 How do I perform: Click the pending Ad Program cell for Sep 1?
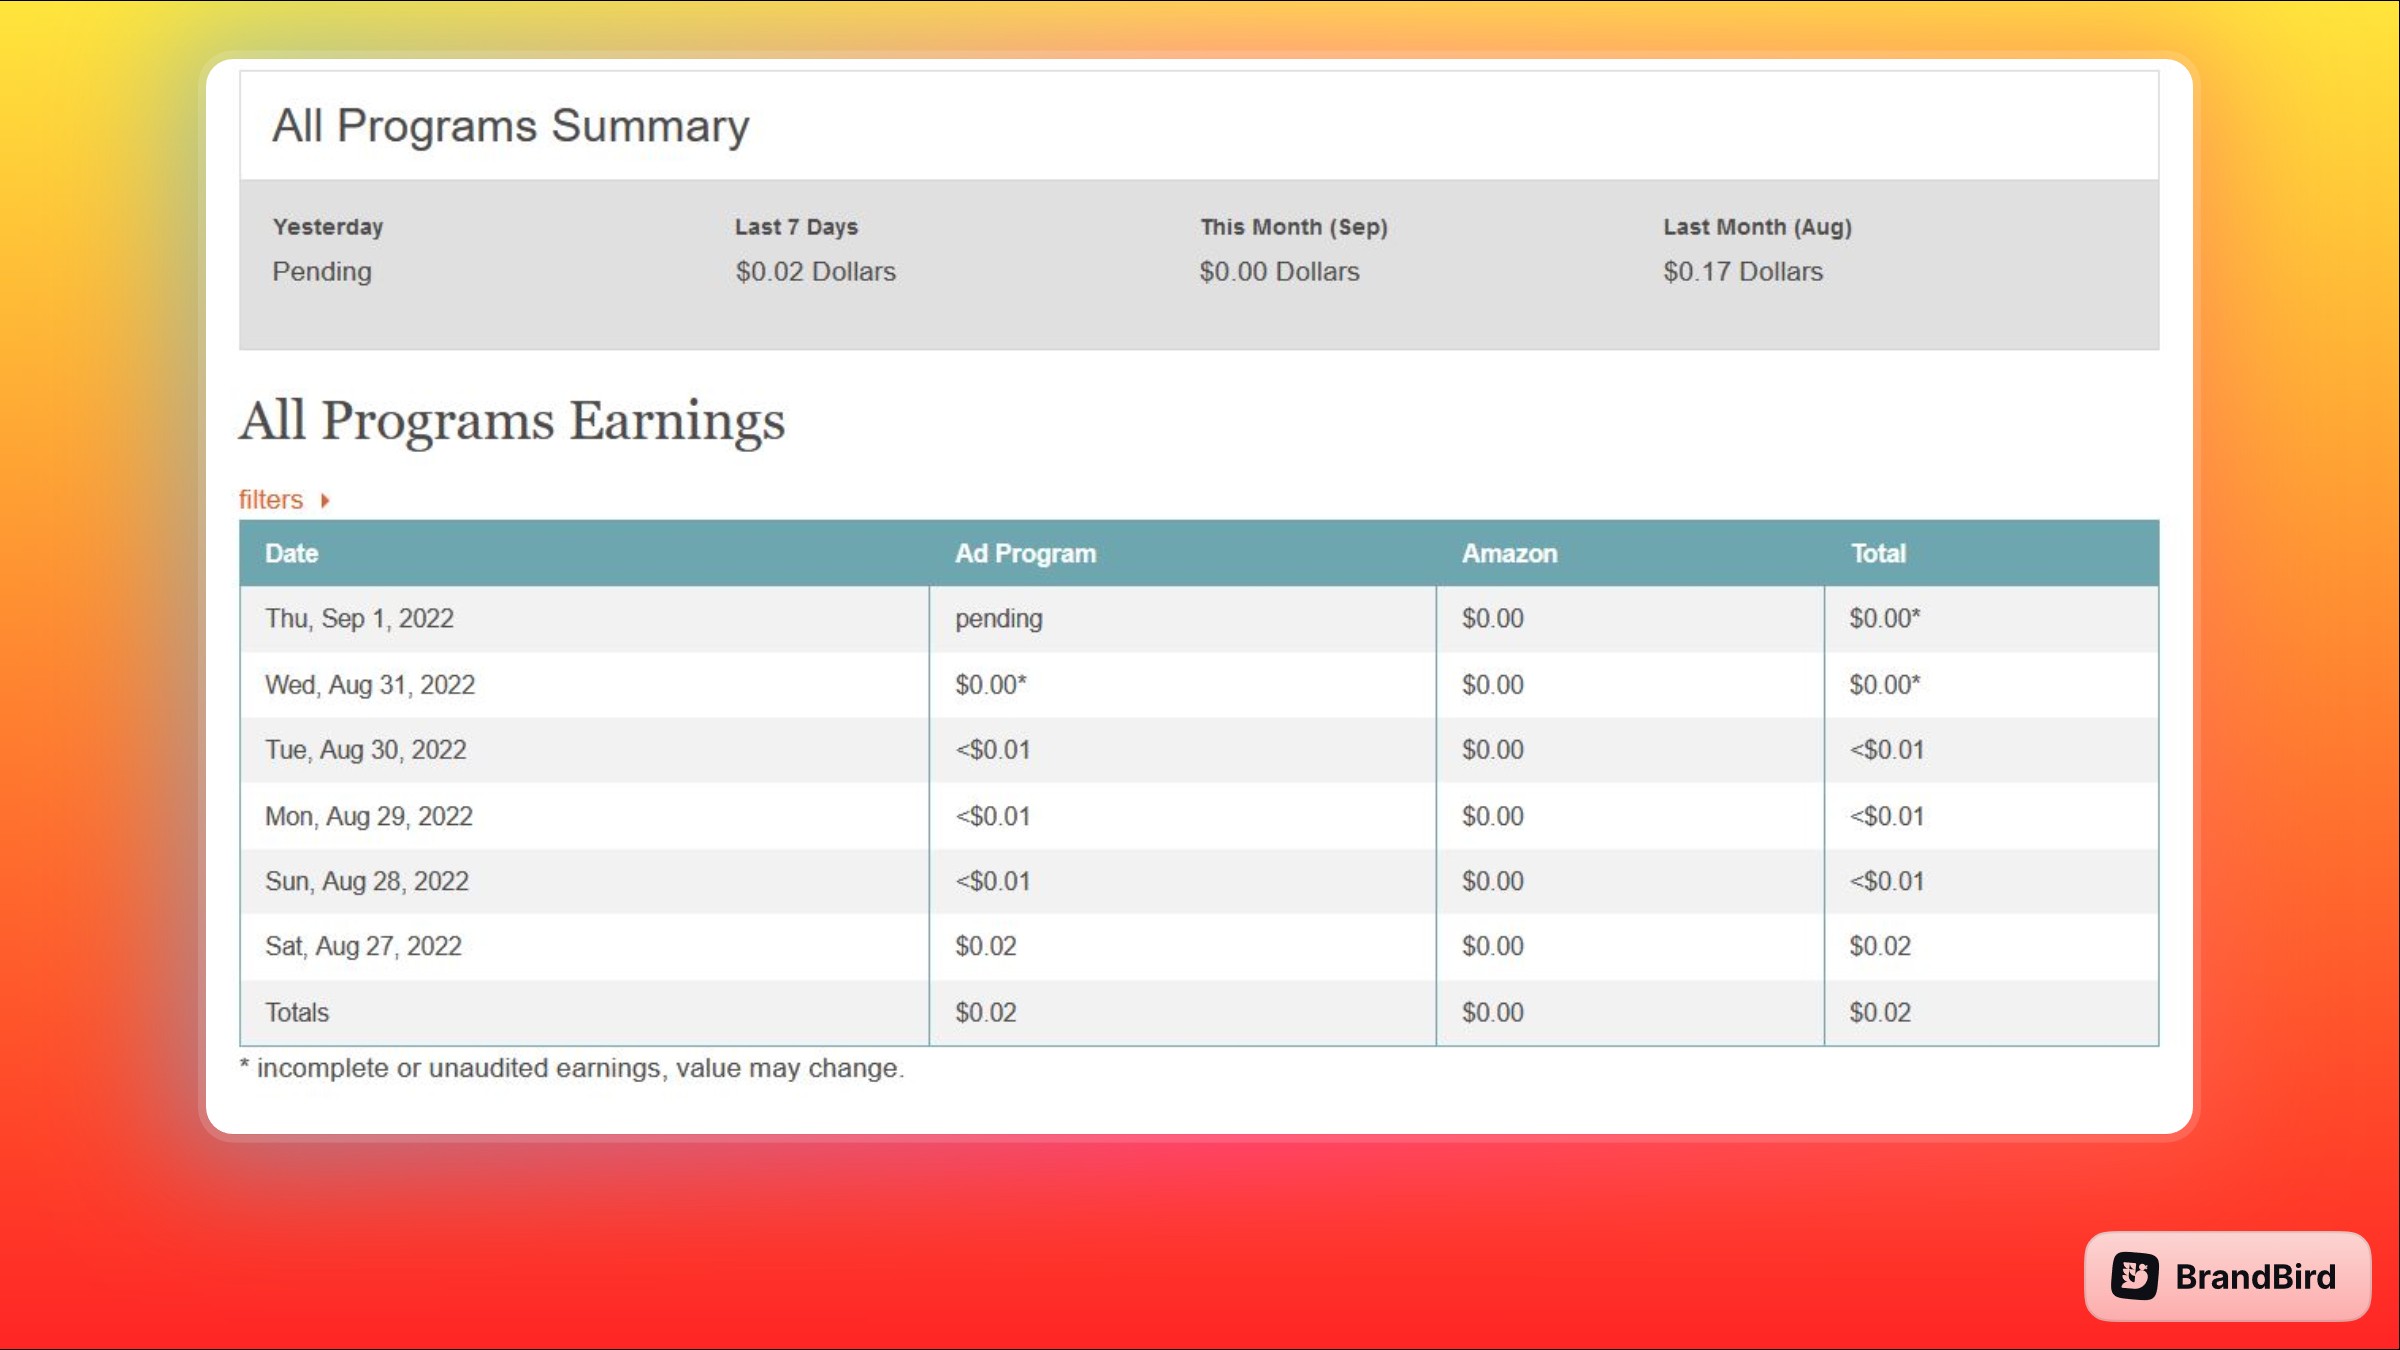998,619
